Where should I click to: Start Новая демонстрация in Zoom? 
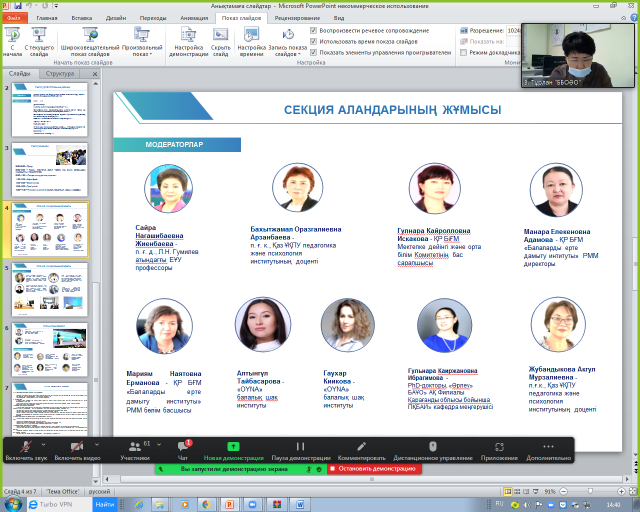pyautogui.click(x=233, y=450)
